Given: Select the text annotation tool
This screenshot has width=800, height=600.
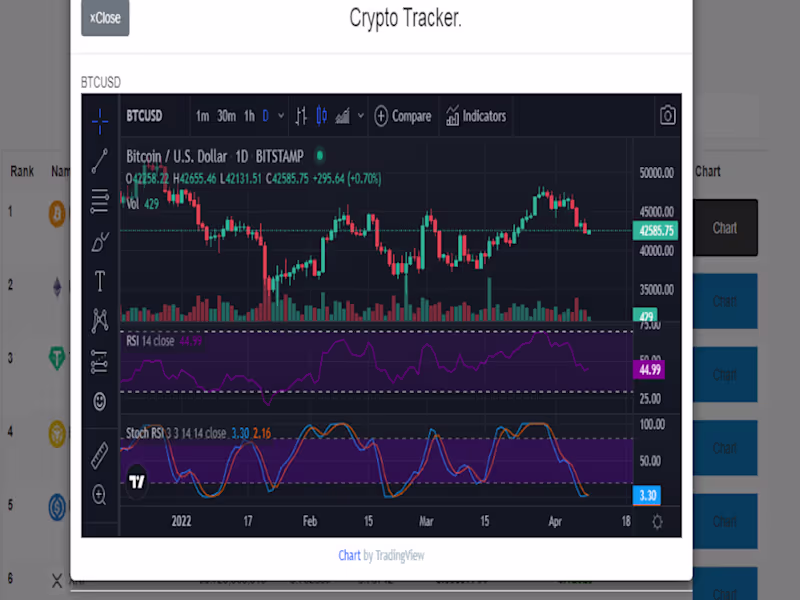Looking at the screenshot, I should 99,281.
